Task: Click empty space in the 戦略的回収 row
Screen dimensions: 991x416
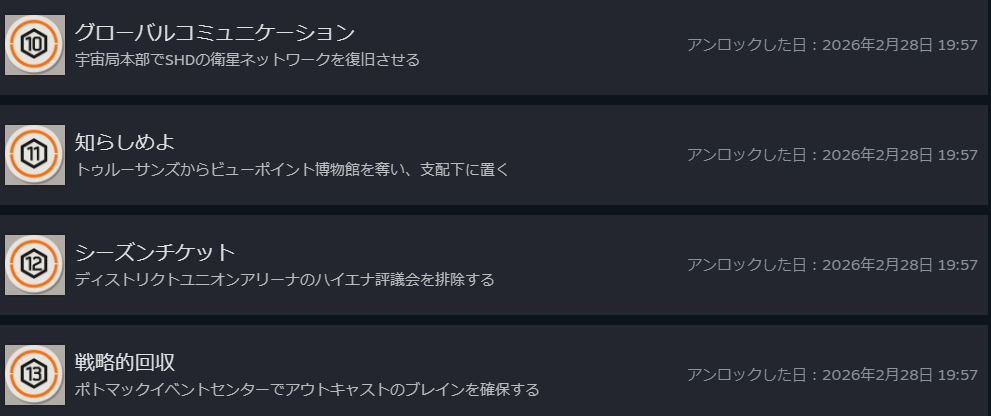Action: click(610, 375)
